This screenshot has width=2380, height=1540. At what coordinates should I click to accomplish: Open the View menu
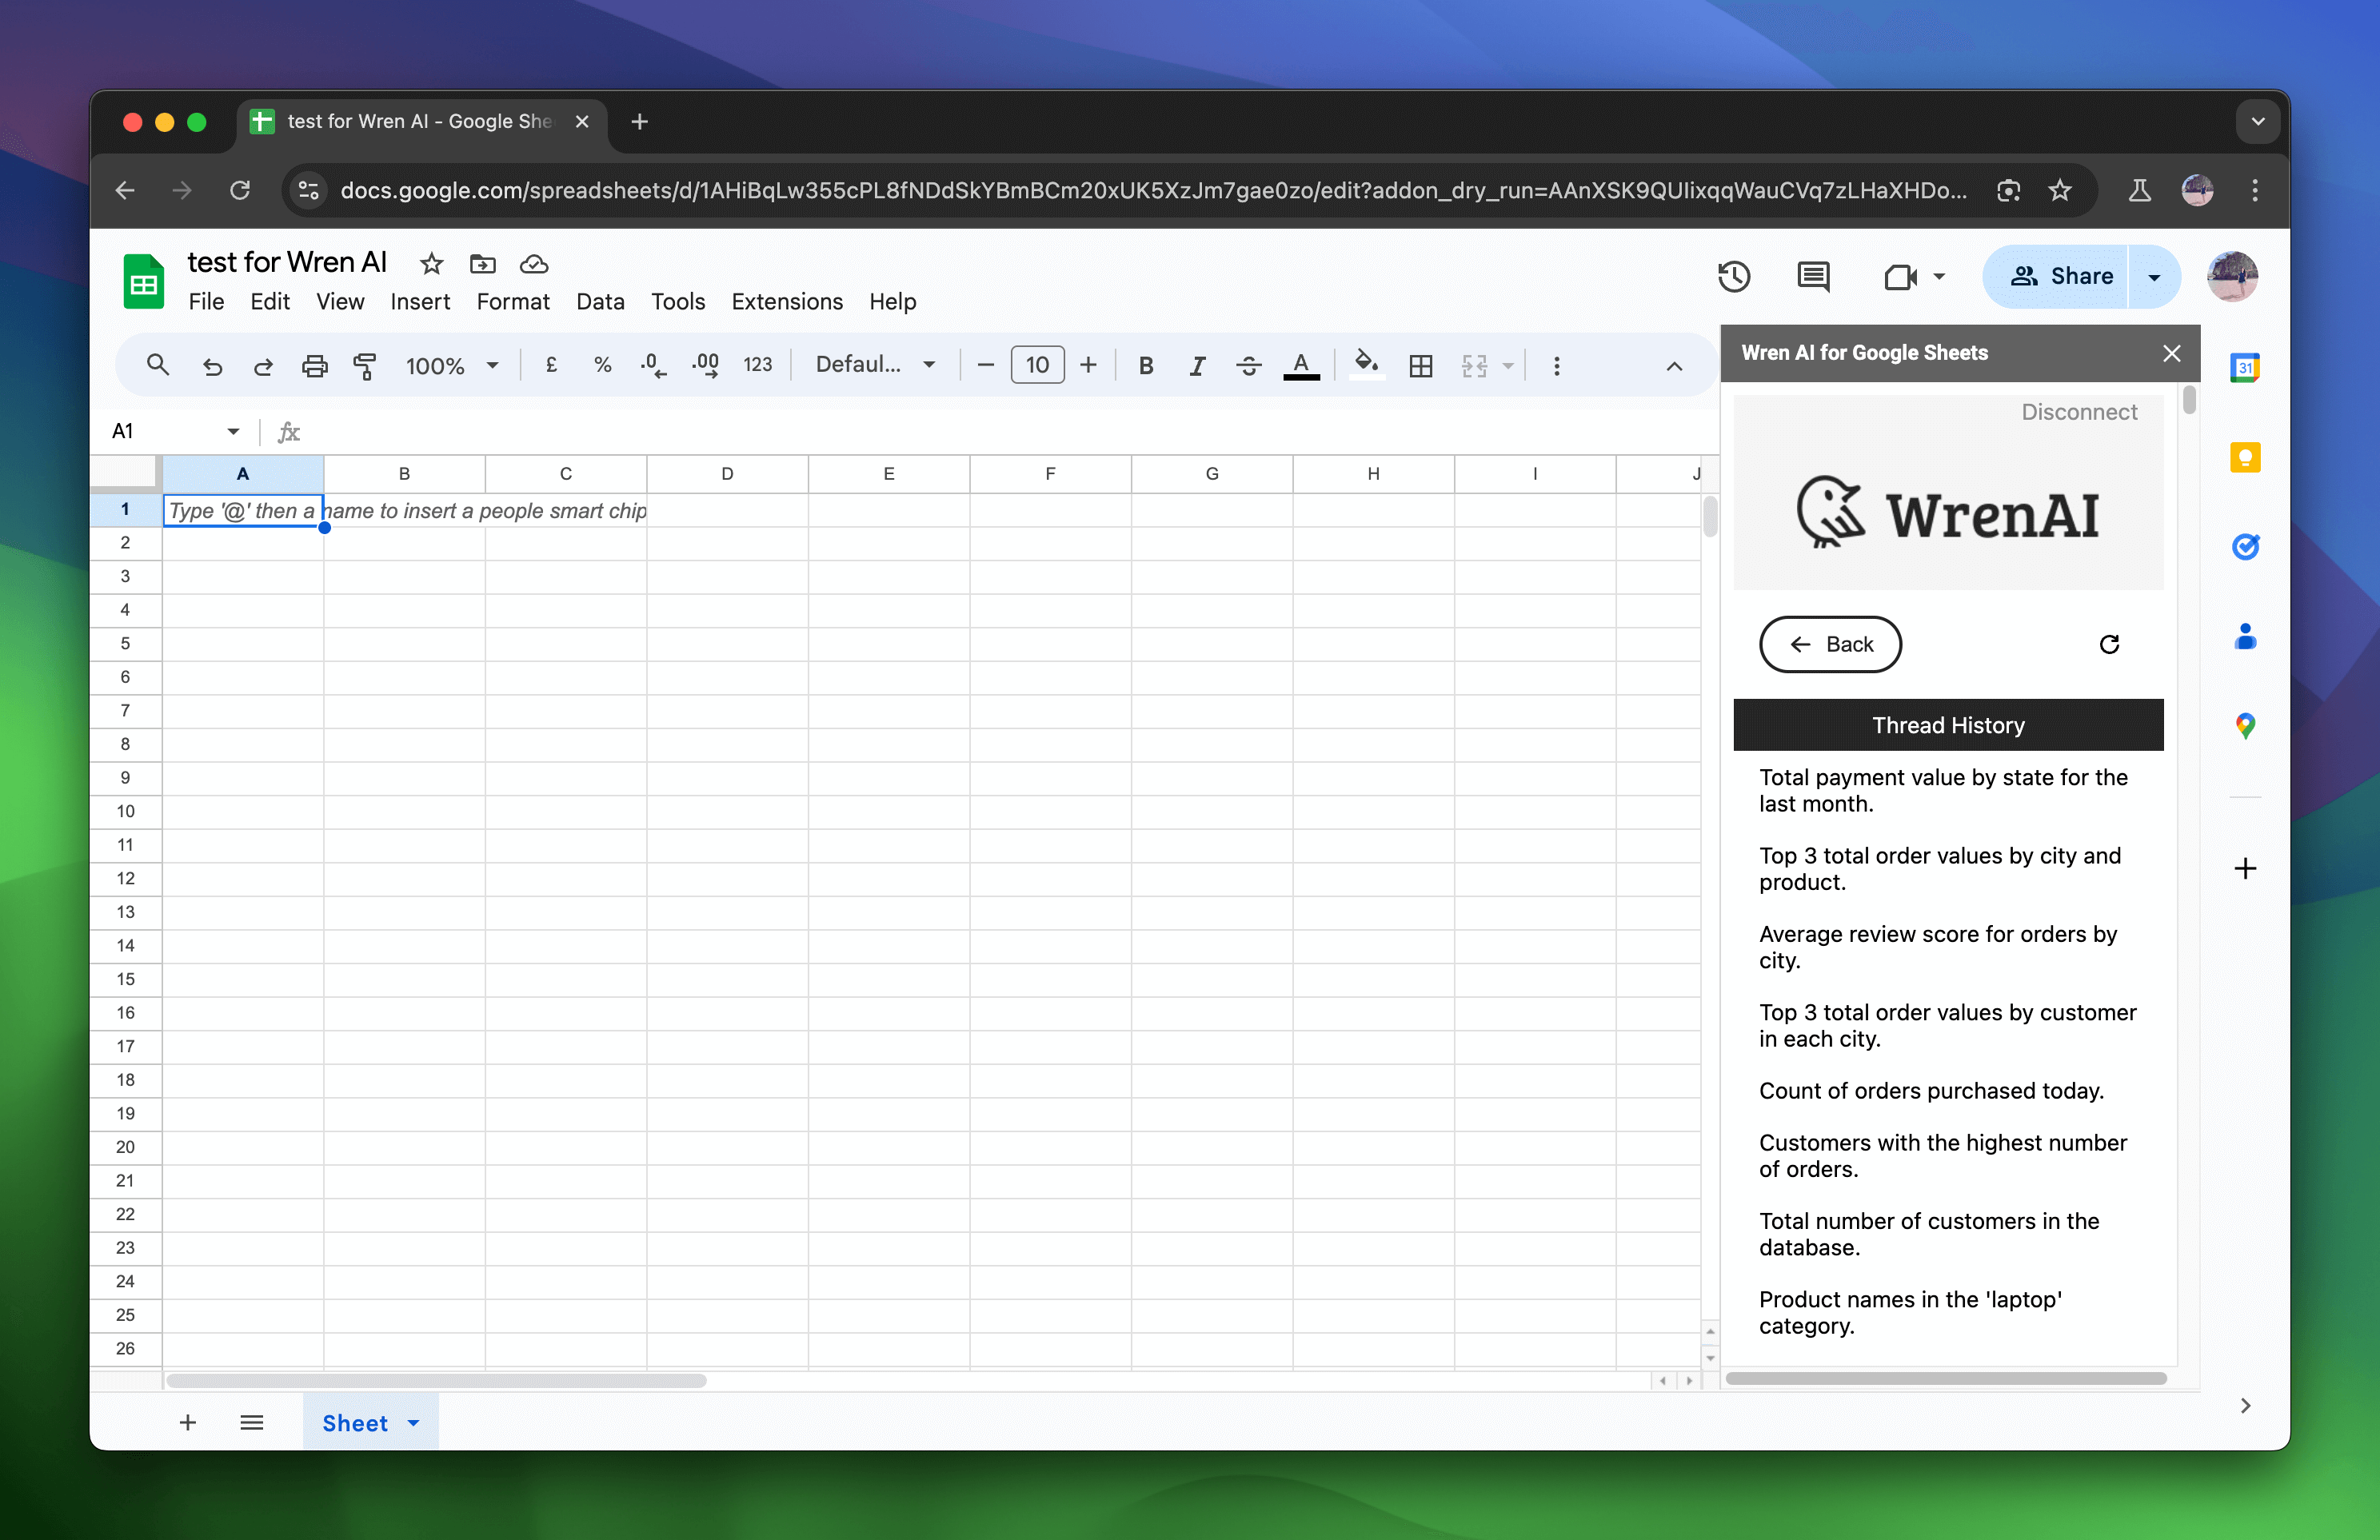click(x=340, y=302)
